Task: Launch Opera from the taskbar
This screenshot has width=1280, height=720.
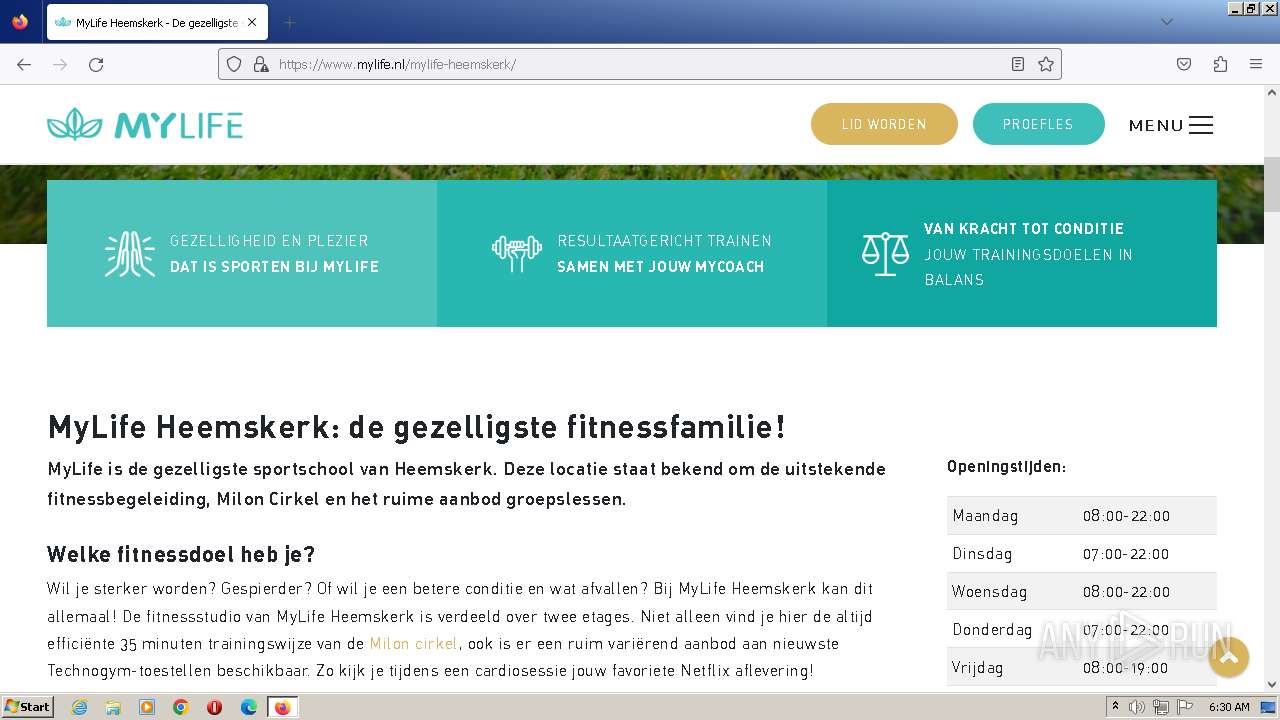Action: [215, 707]
